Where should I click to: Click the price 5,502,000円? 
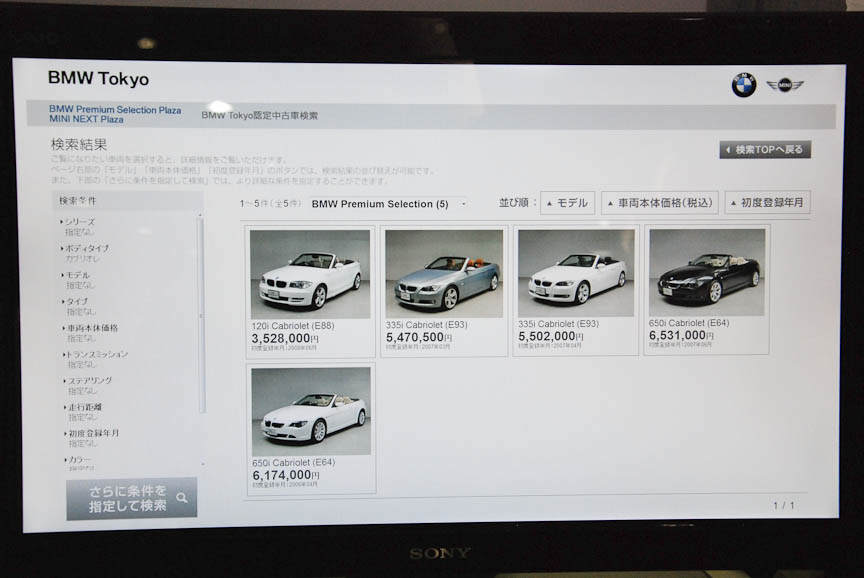(x=550, y=336)
